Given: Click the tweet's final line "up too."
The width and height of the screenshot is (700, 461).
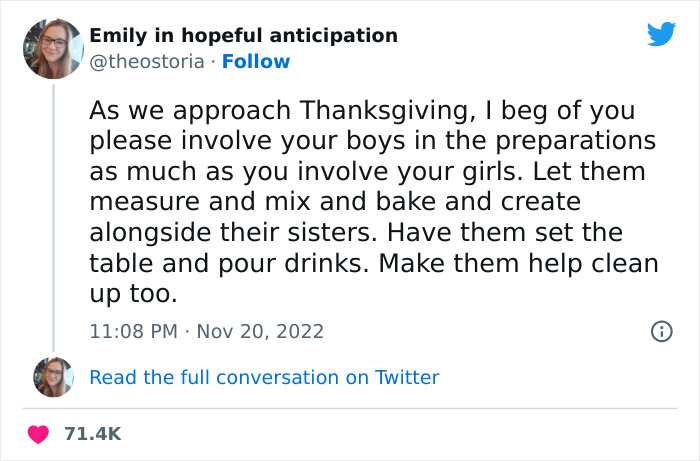Looking at the screenshot, I should [132, 295].
